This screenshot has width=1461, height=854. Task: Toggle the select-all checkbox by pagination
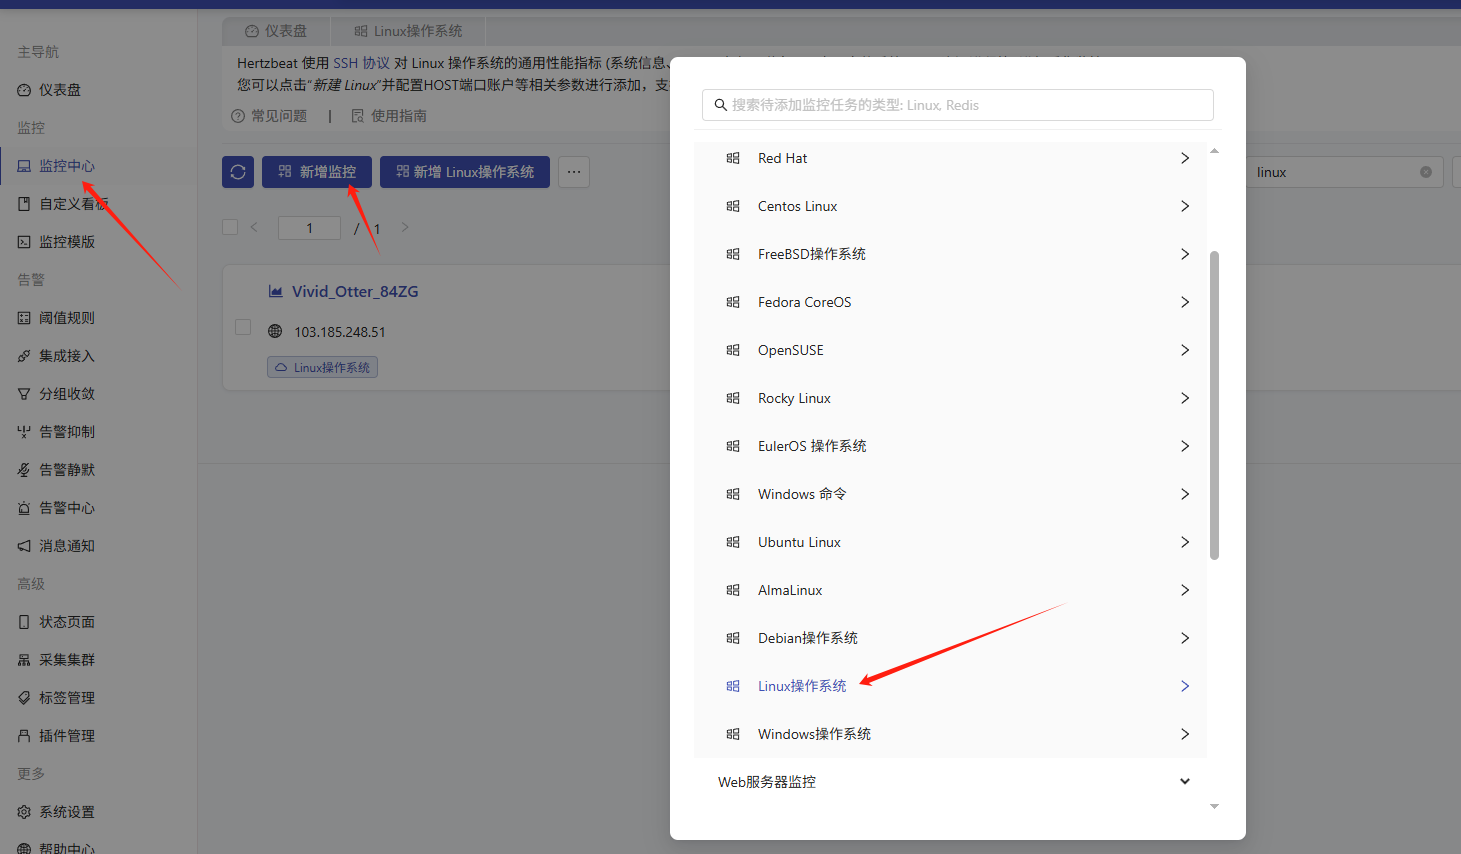(x=230, y=227)
